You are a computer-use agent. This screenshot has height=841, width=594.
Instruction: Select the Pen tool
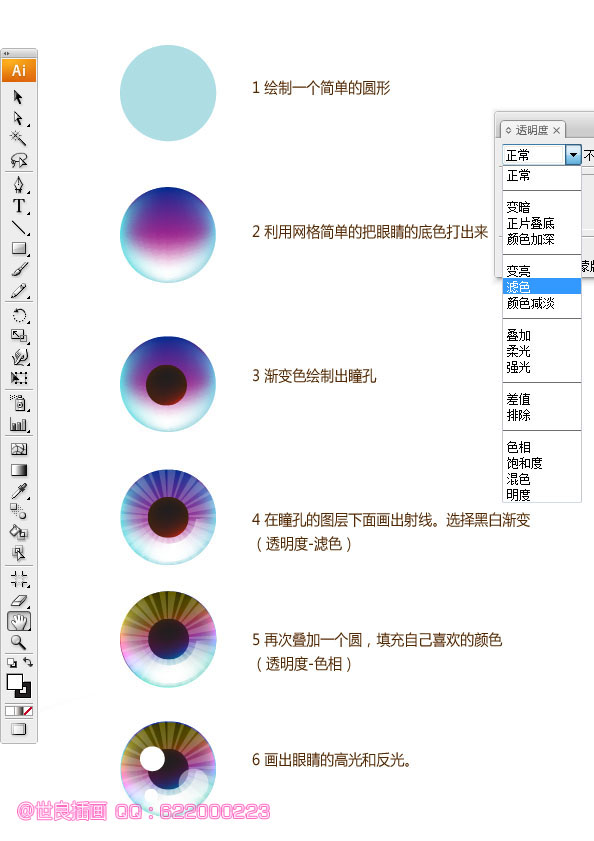(19, 185)
